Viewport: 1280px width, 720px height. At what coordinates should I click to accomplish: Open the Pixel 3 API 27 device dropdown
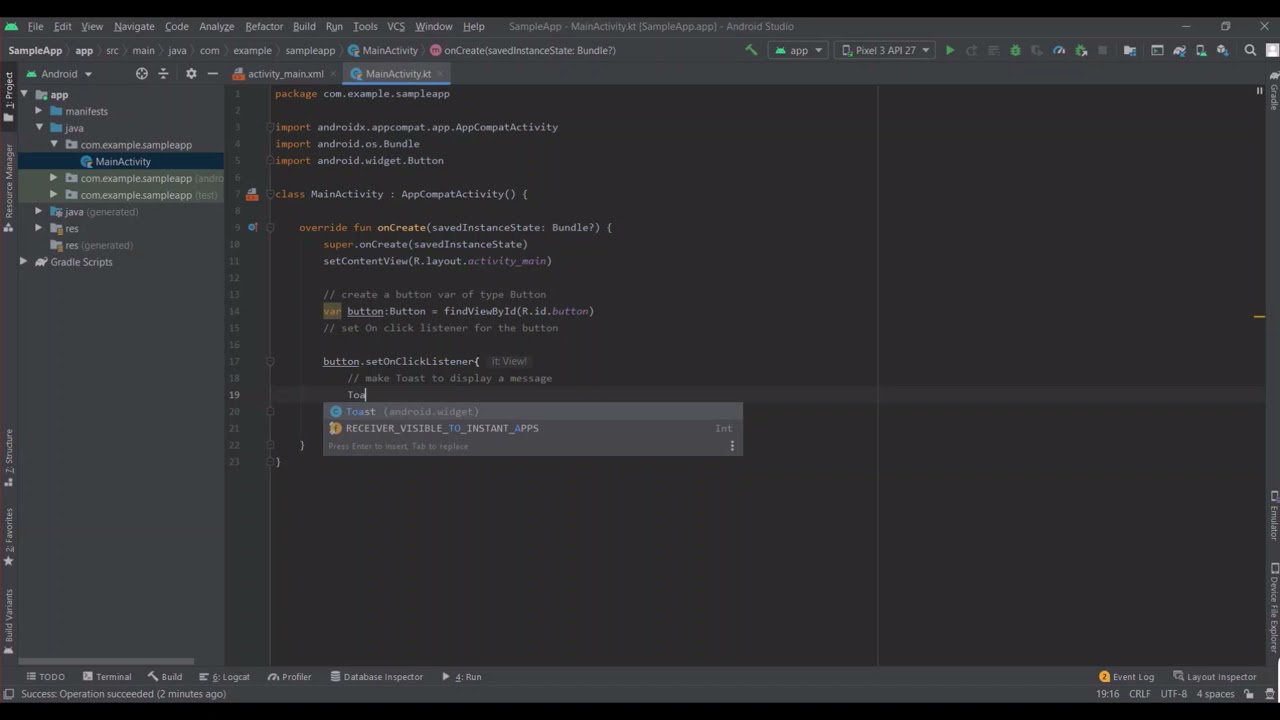pos(885,50)
